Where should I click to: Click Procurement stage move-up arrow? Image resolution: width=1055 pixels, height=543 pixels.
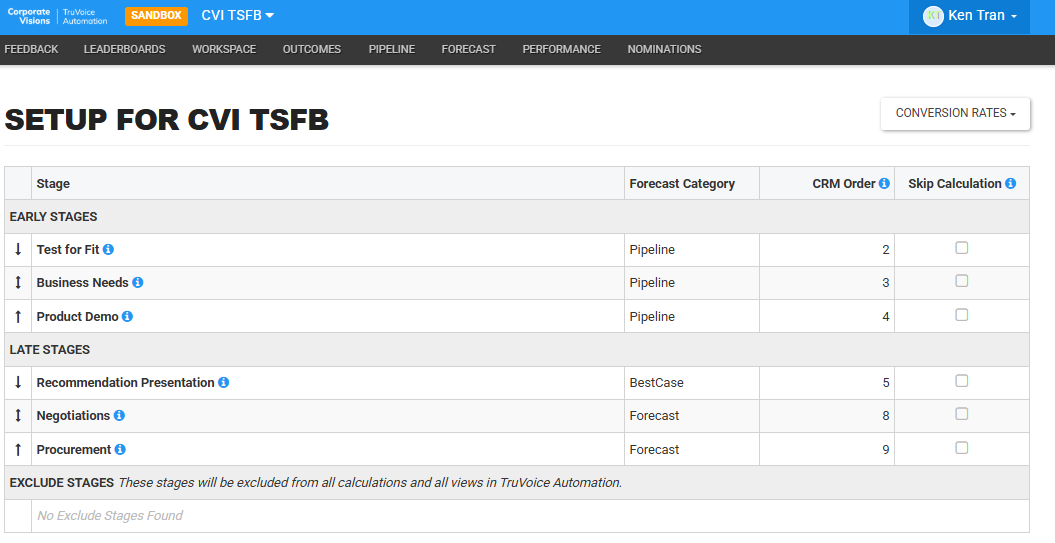coord(18,449)
